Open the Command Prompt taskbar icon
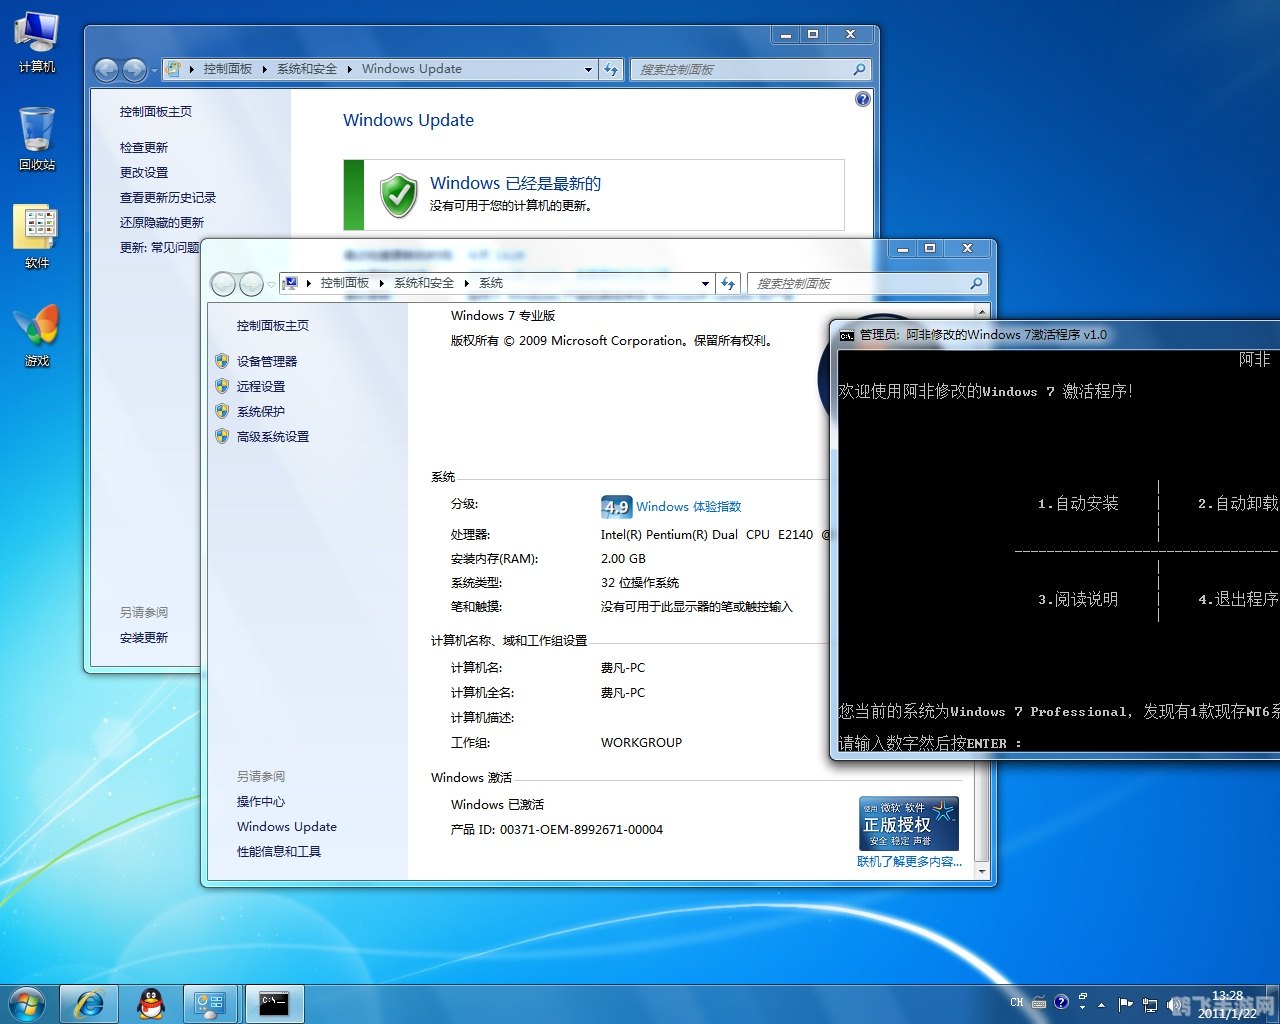Screen dimensions: 1280x1024 [x=275, y=1003]
